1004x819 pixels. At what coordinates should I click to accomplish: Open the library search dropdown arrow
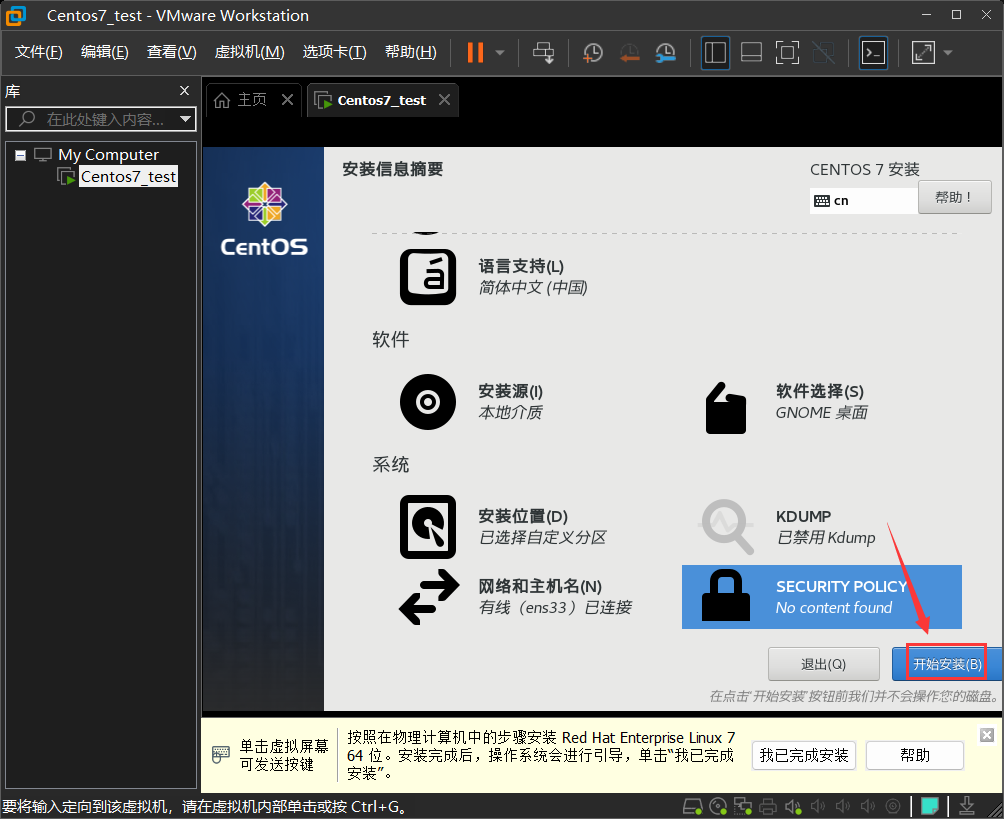click(186, 119)
